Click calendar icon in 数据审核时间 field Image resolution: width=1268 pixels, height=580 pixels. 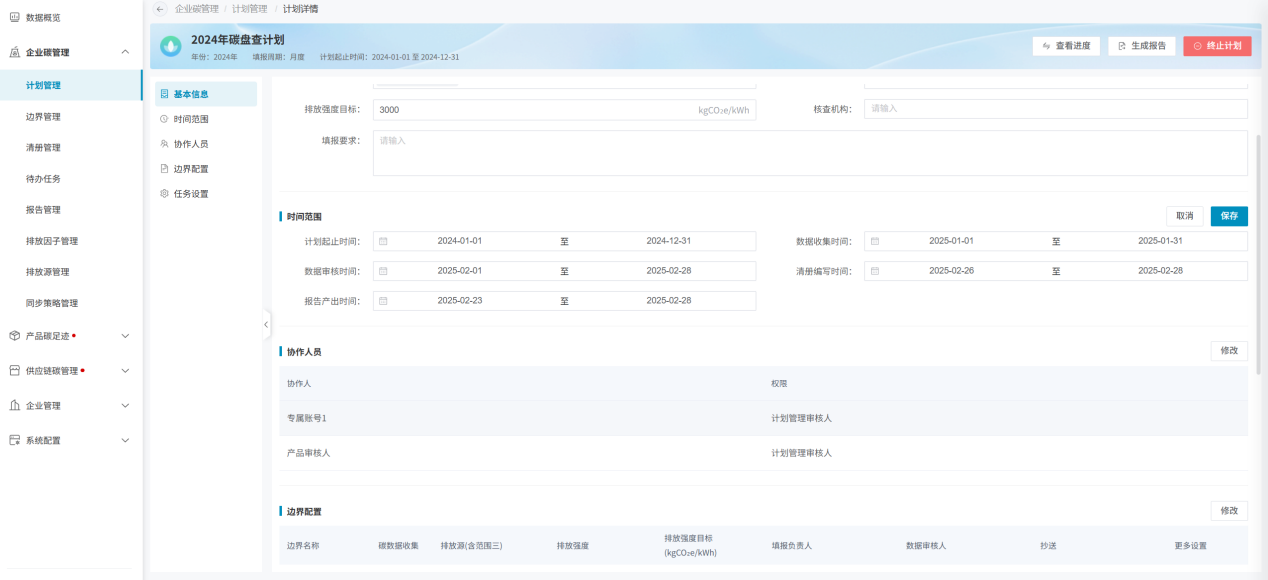coord(383,271)
